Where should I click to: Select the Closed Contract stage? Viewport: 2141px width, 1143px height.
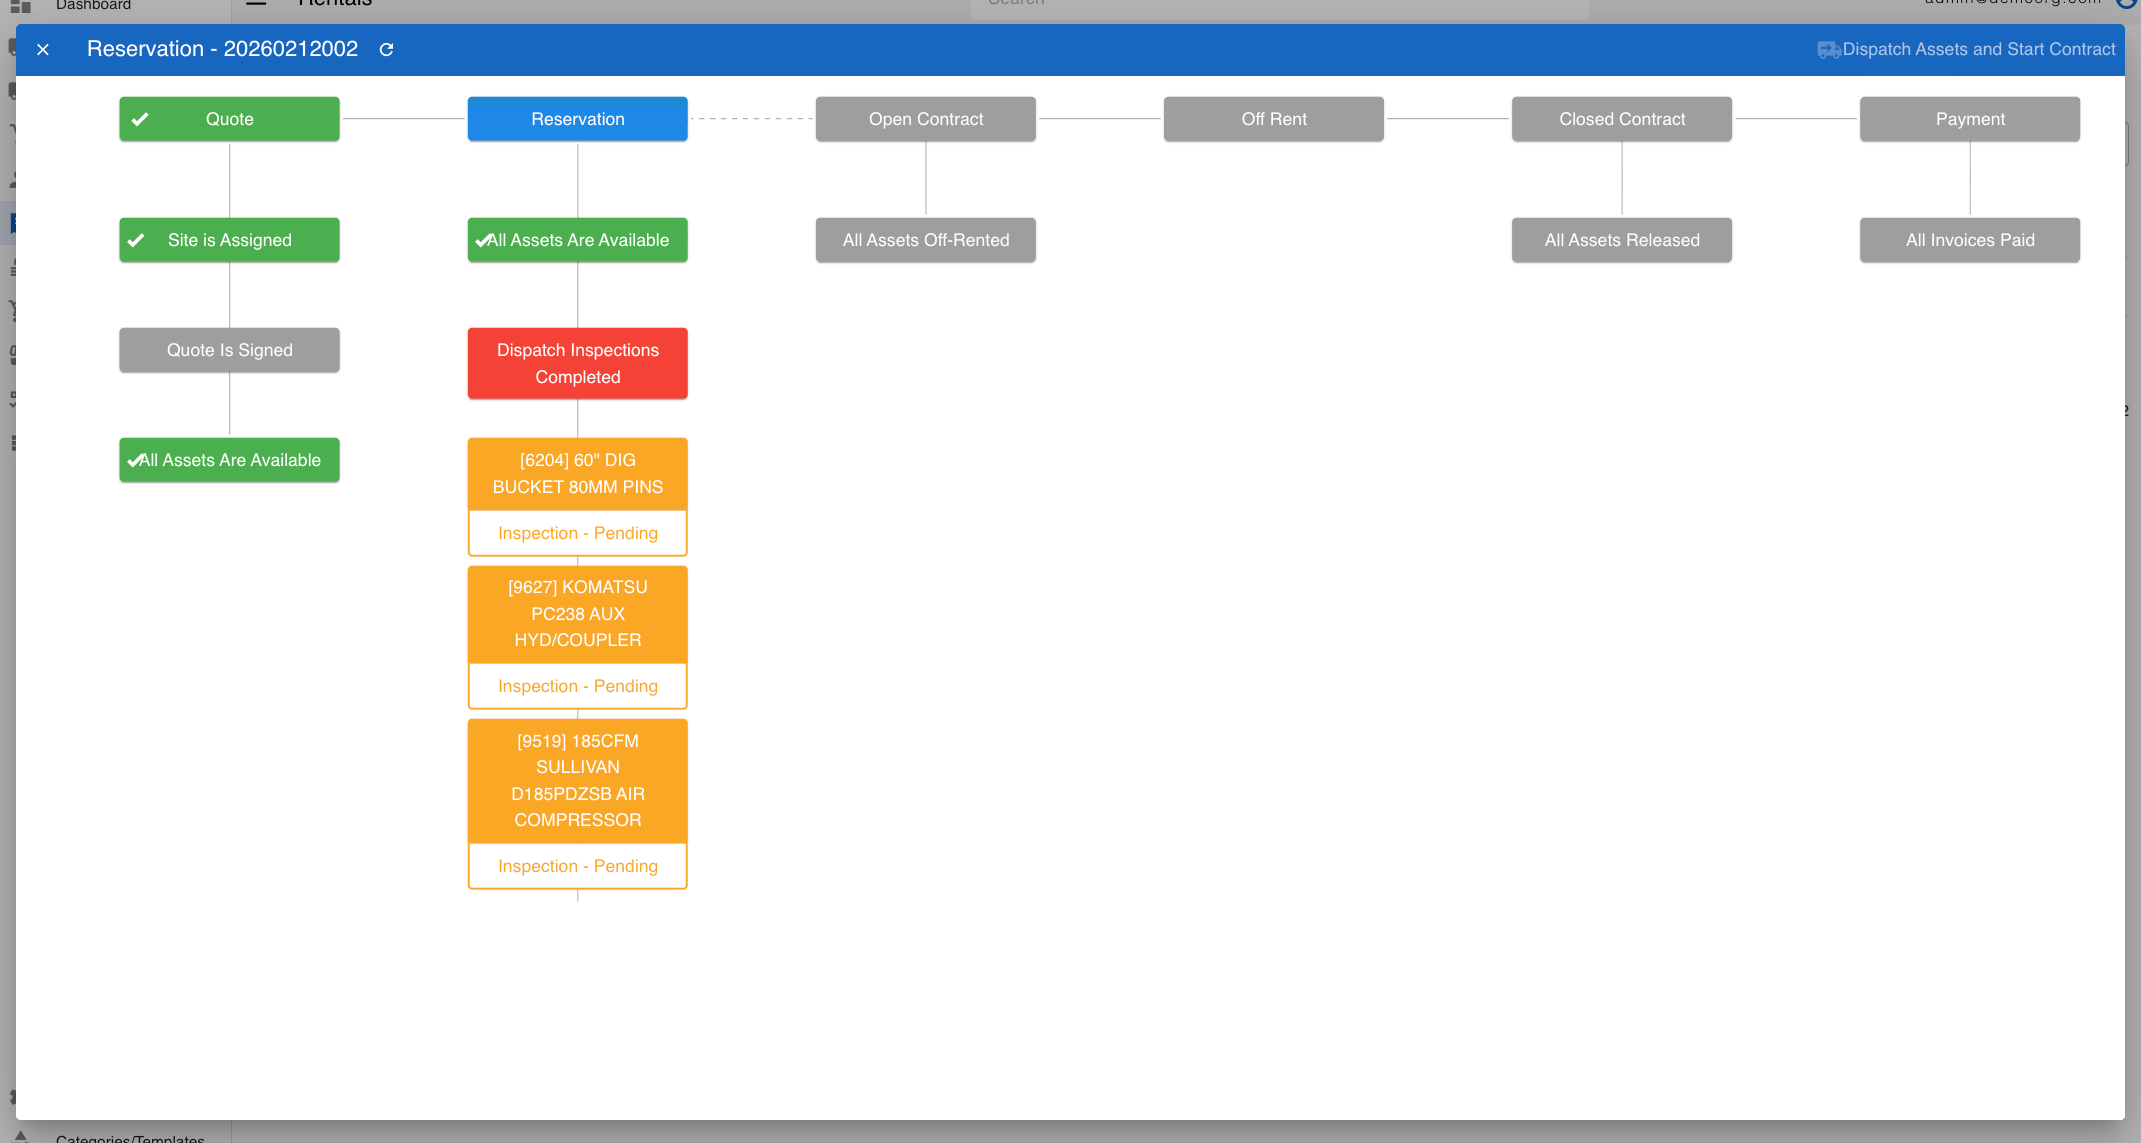click(1621, 119)
